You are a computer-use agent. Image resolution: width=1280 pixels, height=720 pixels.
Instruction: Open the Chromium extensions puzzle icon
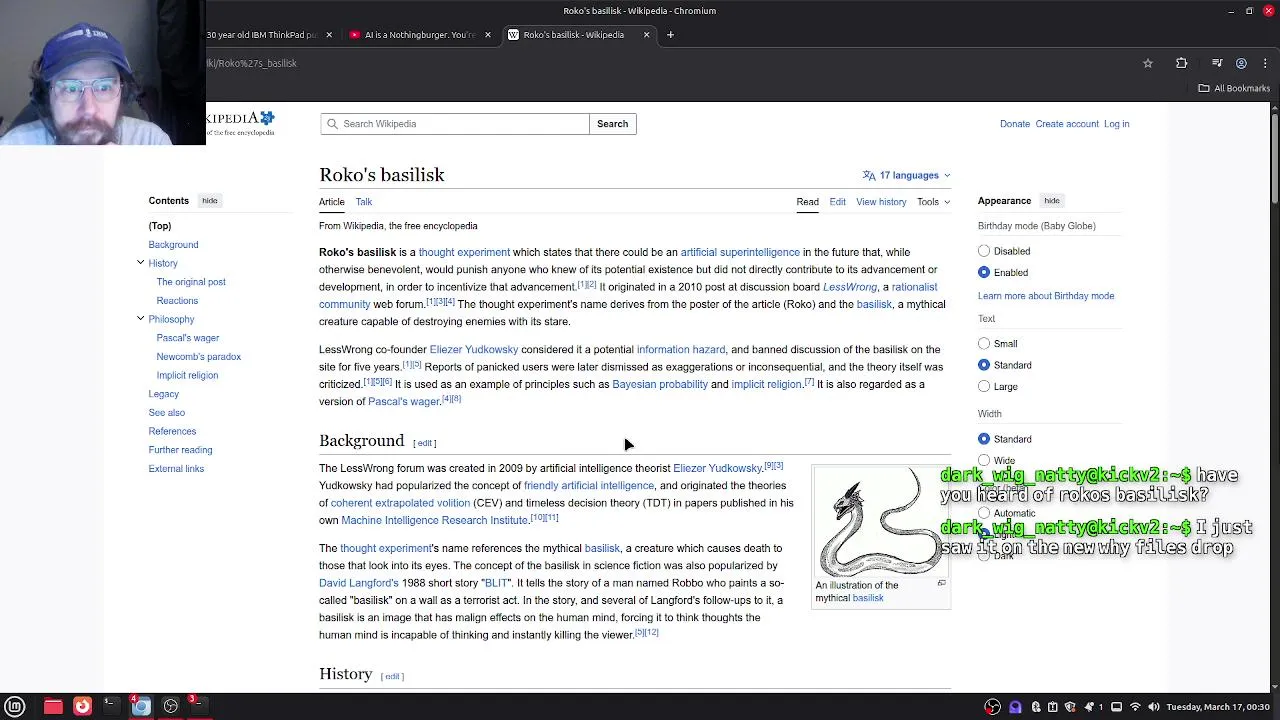(x=1181, y=63)
